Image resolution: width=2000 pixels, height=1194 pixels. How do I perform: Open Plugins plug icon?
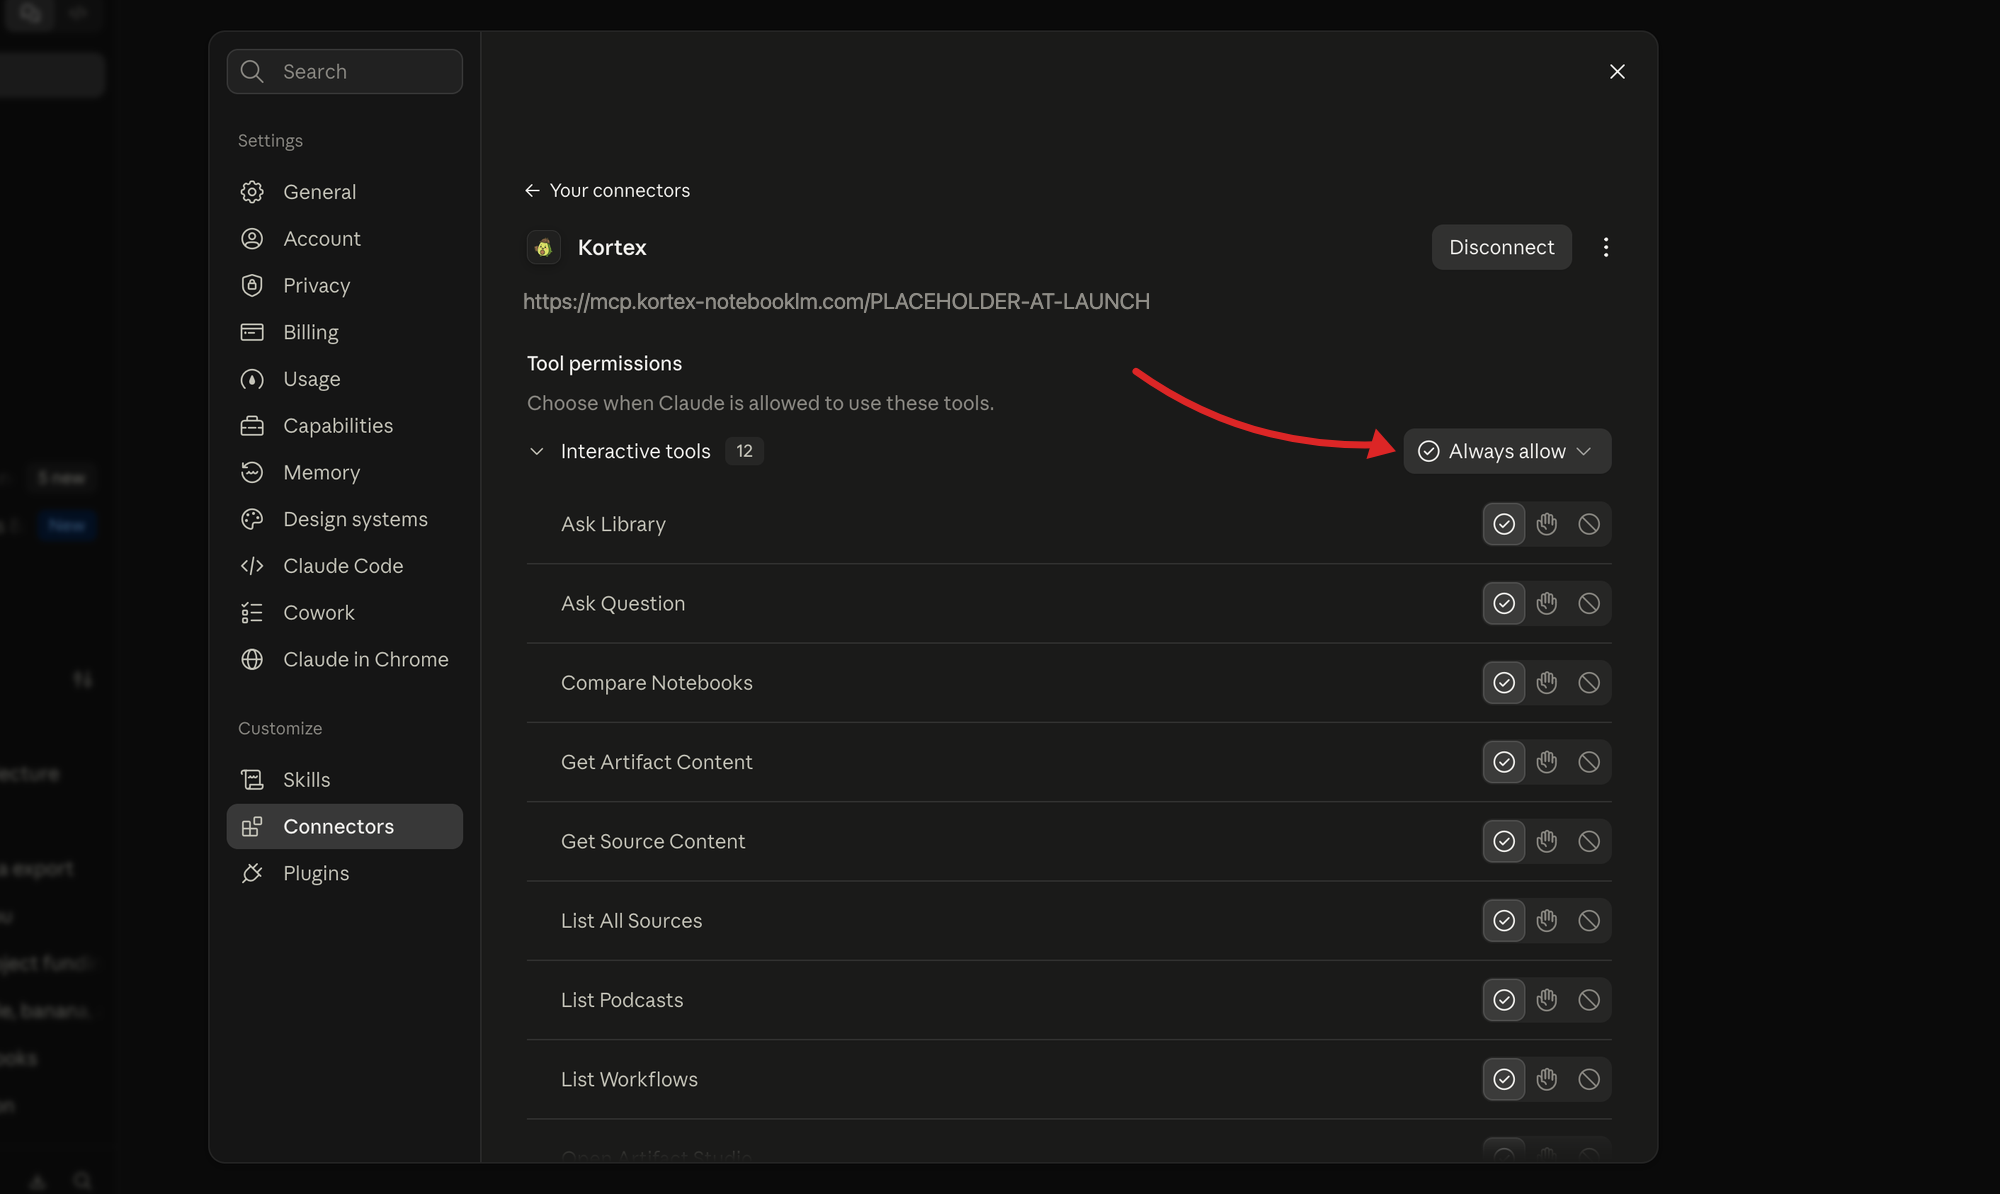coord(252,873)
